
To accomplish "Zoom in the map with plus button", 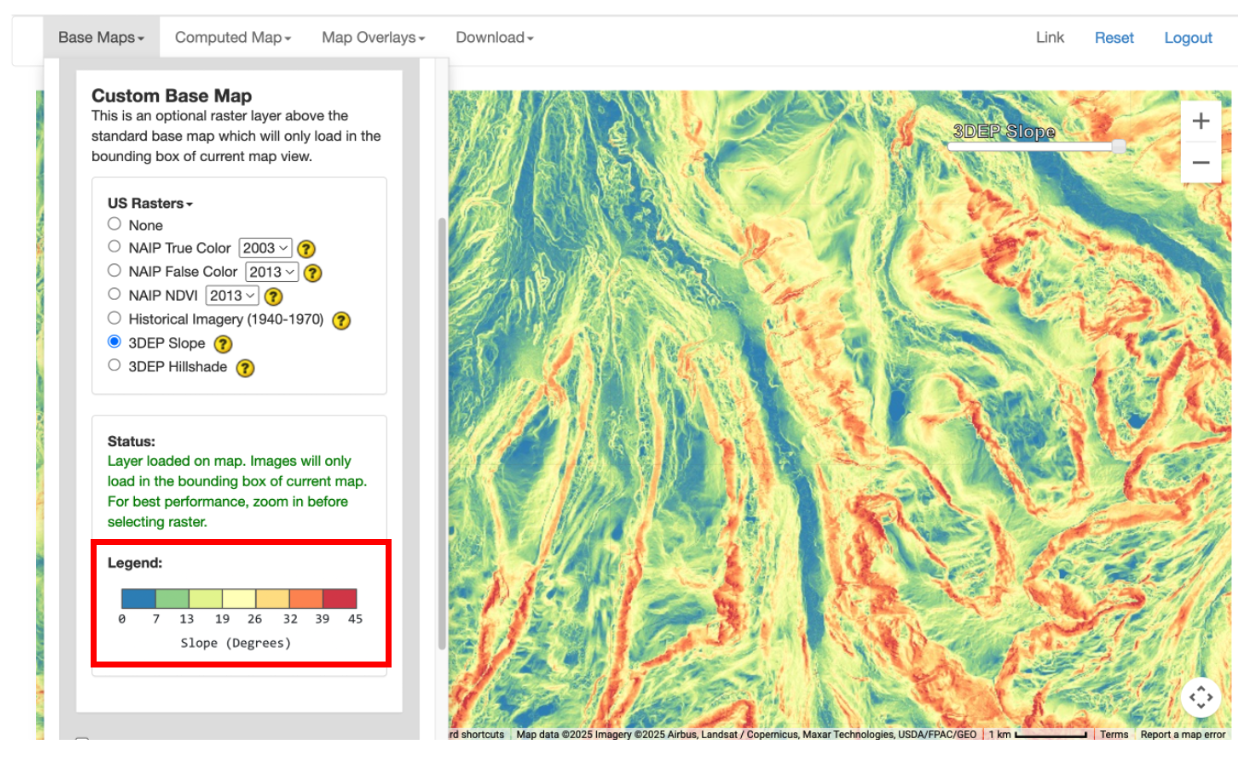I will pyautogui.click(x=1201, y=122).
